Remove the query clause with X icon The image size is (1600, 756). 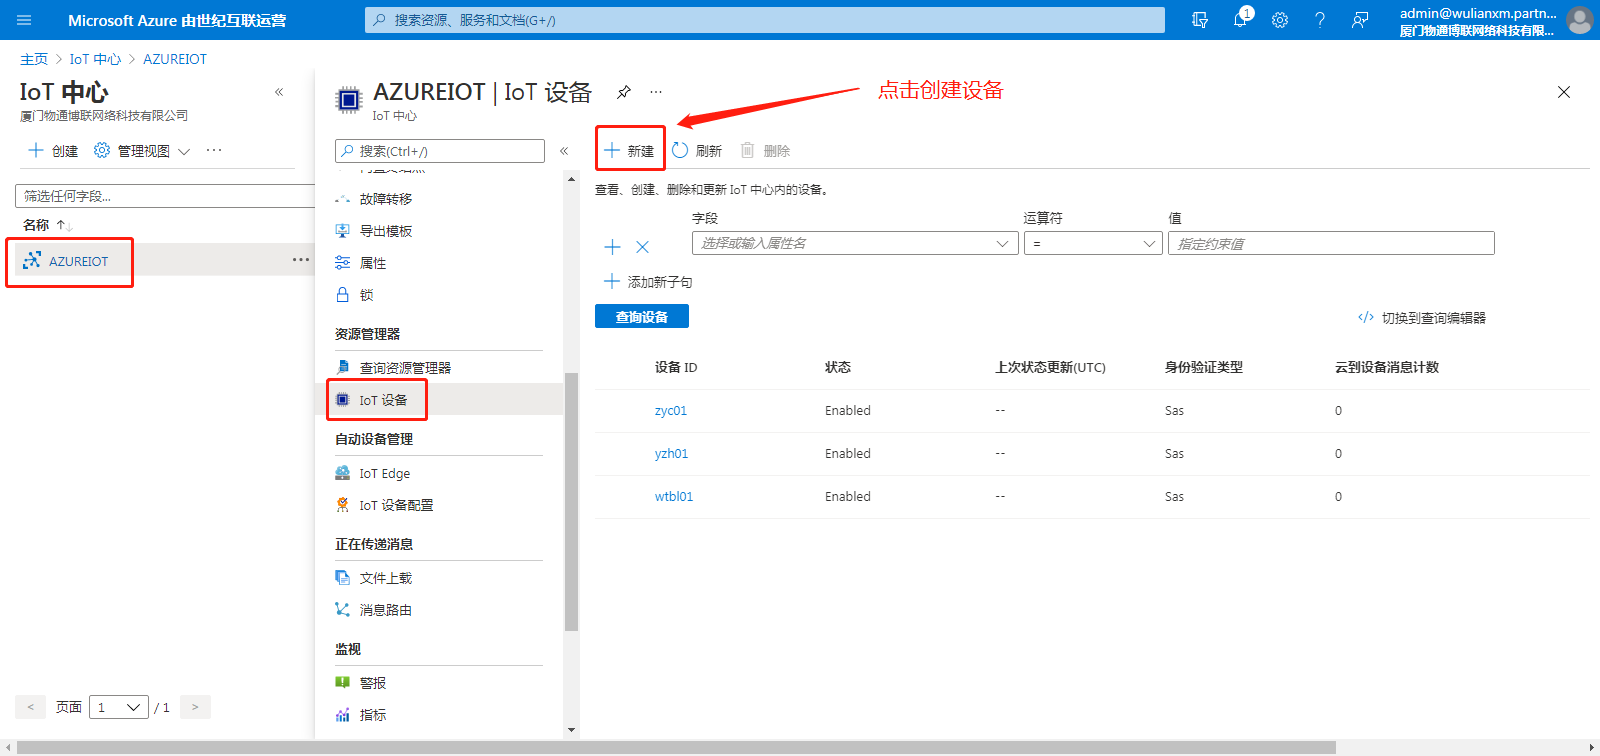click(x=643, y=247)
